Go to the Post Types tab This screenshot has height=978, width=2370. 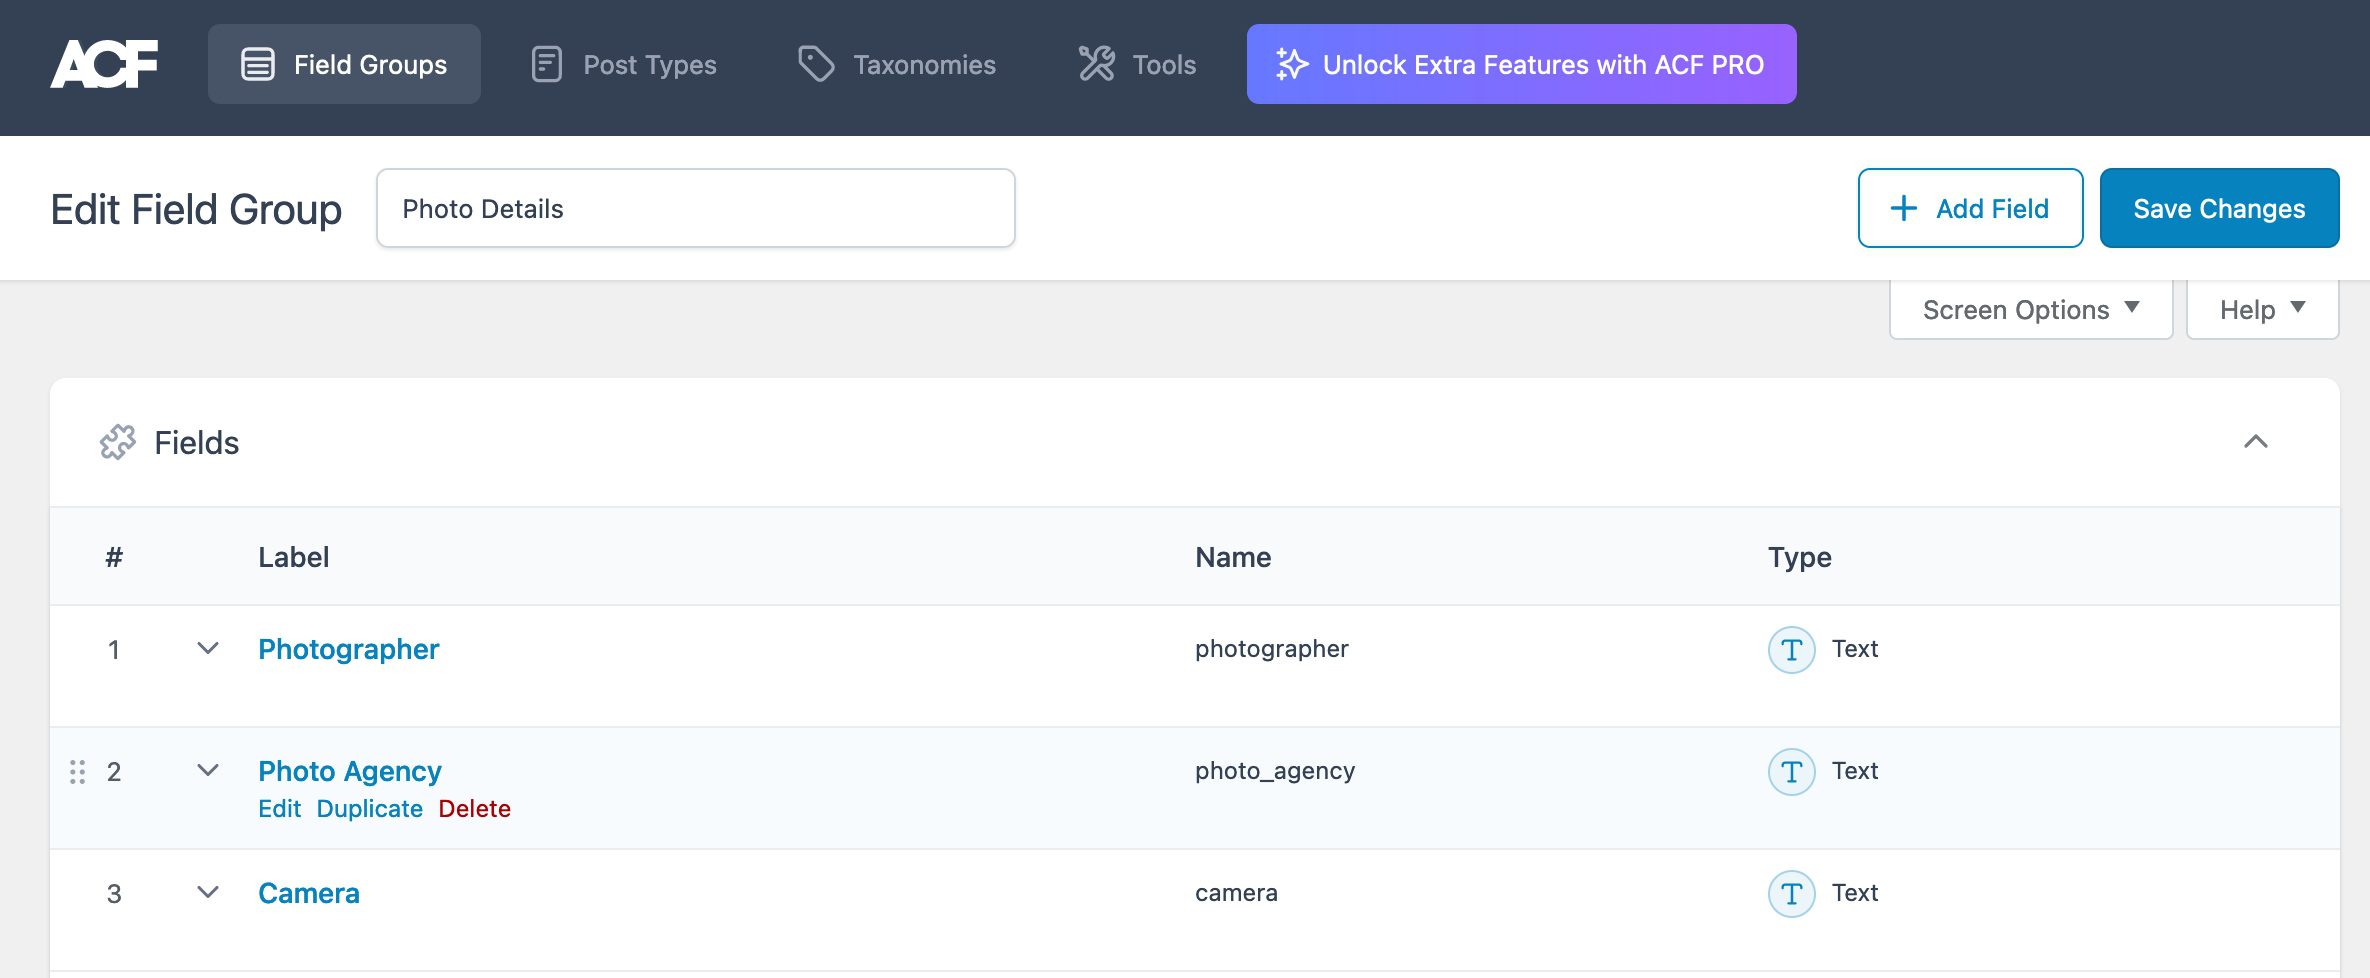(x=624, y=65)
